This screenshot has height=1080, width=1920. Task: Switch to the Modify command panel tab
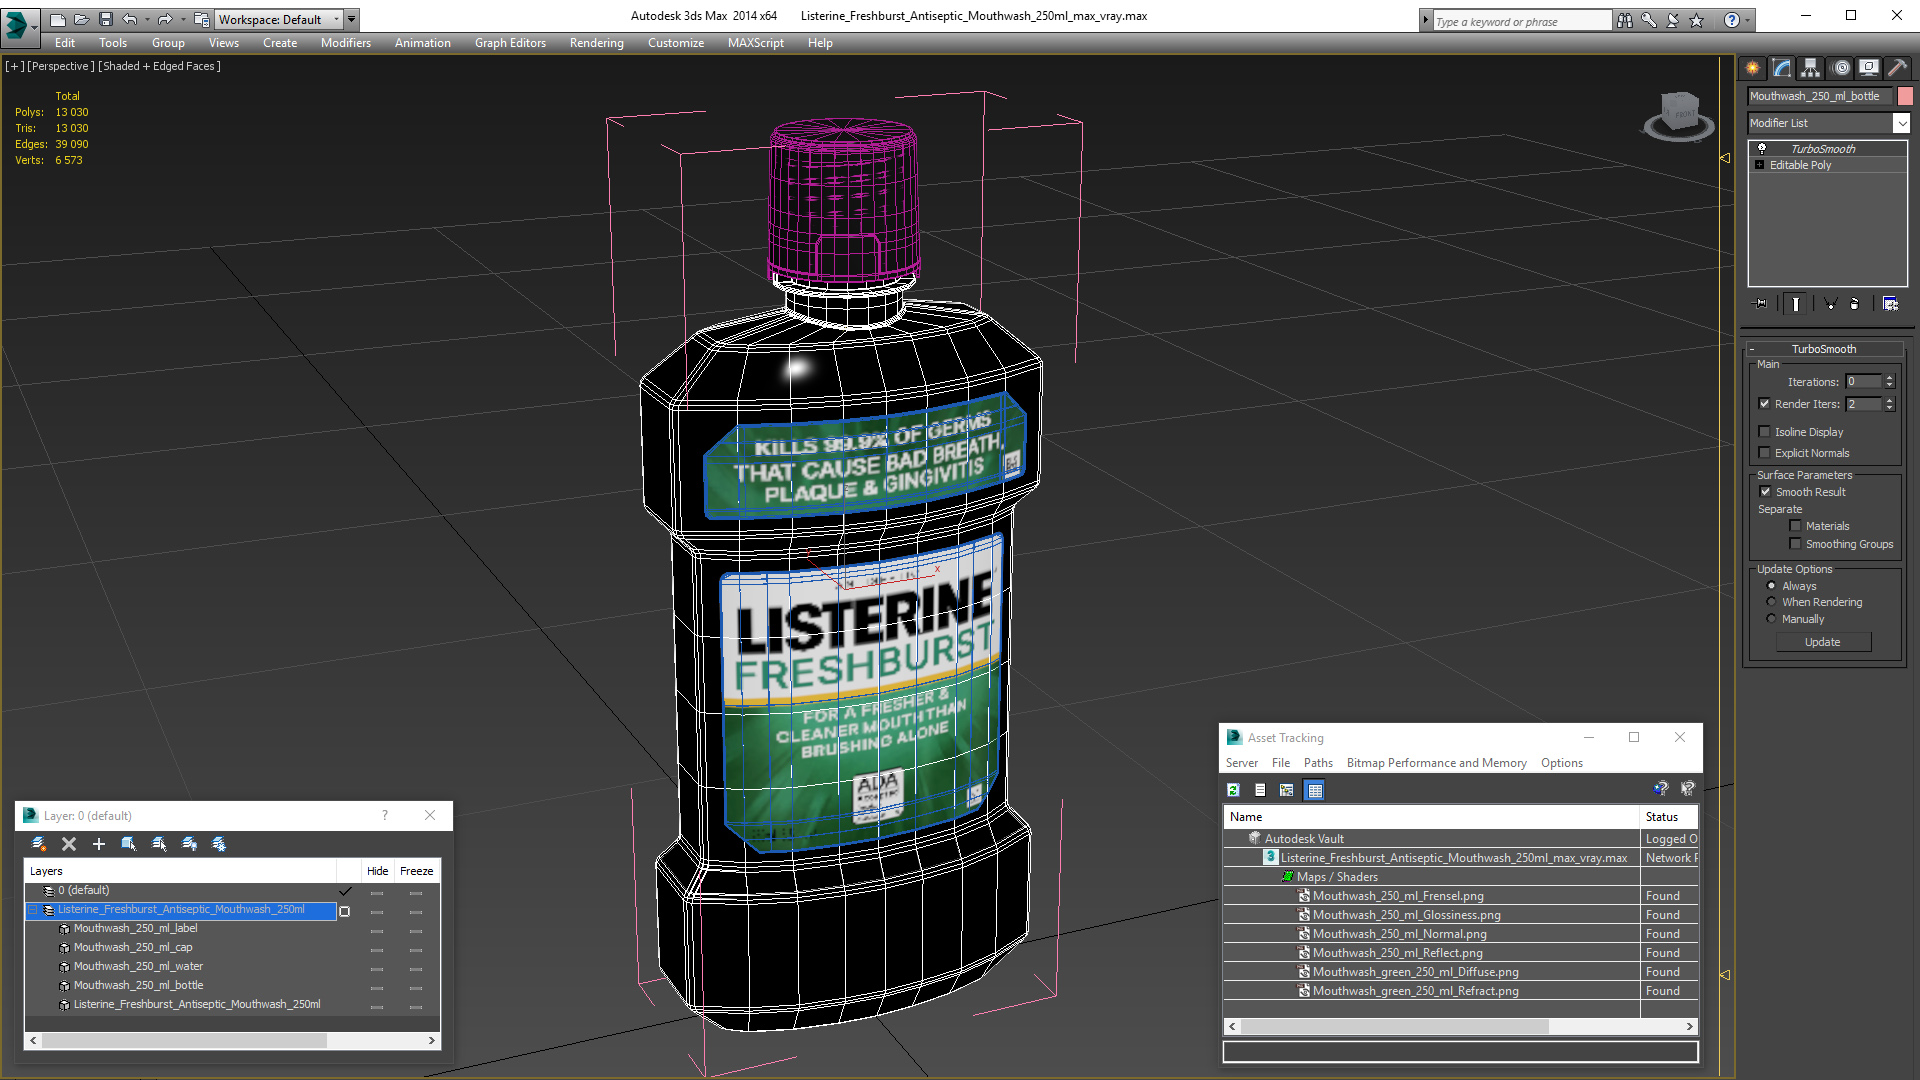(1781, 68)
